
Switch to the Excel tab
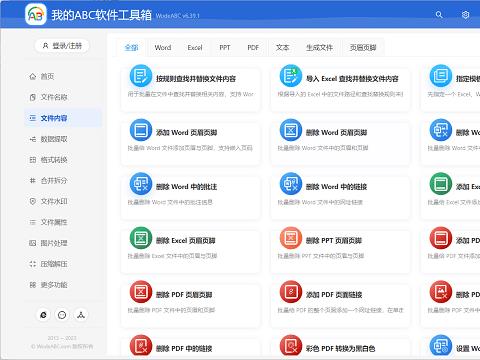click(195, 48)
